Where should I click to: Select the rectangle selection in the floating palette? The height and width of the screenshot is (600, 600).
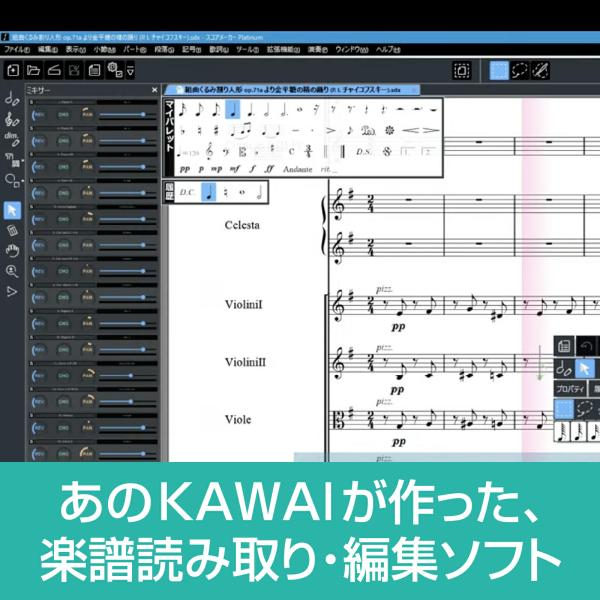click(564, 409)
